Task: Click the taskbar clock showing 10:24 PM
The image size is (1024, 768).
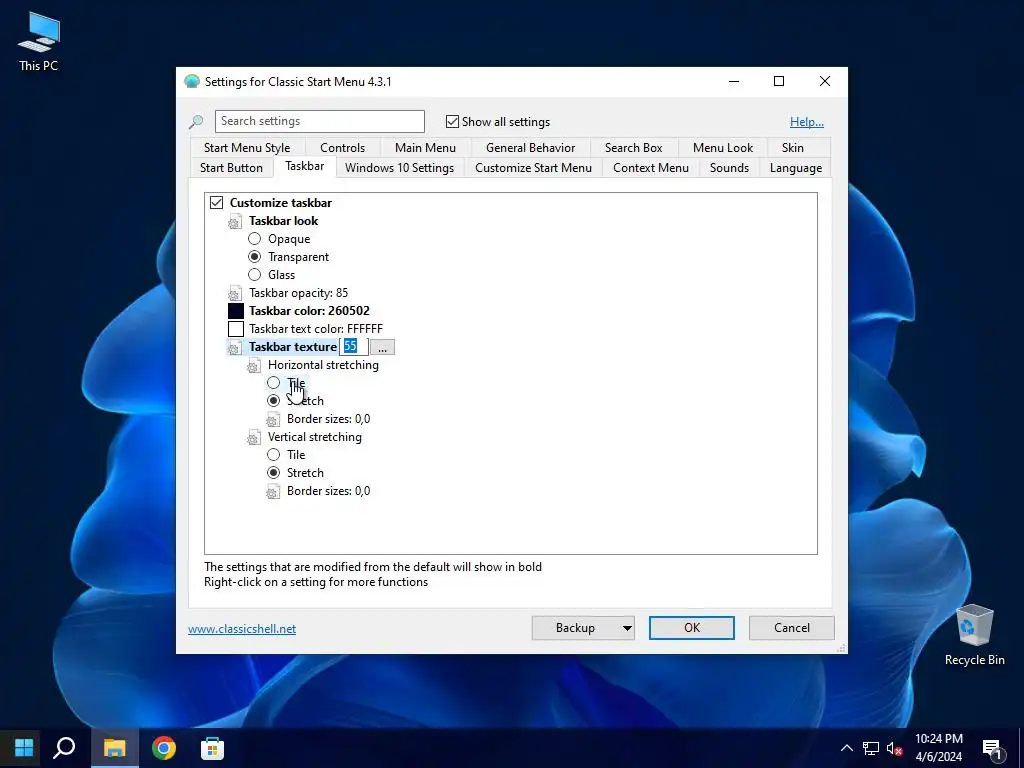Action: pyautogui.click(x=938, y=748)
